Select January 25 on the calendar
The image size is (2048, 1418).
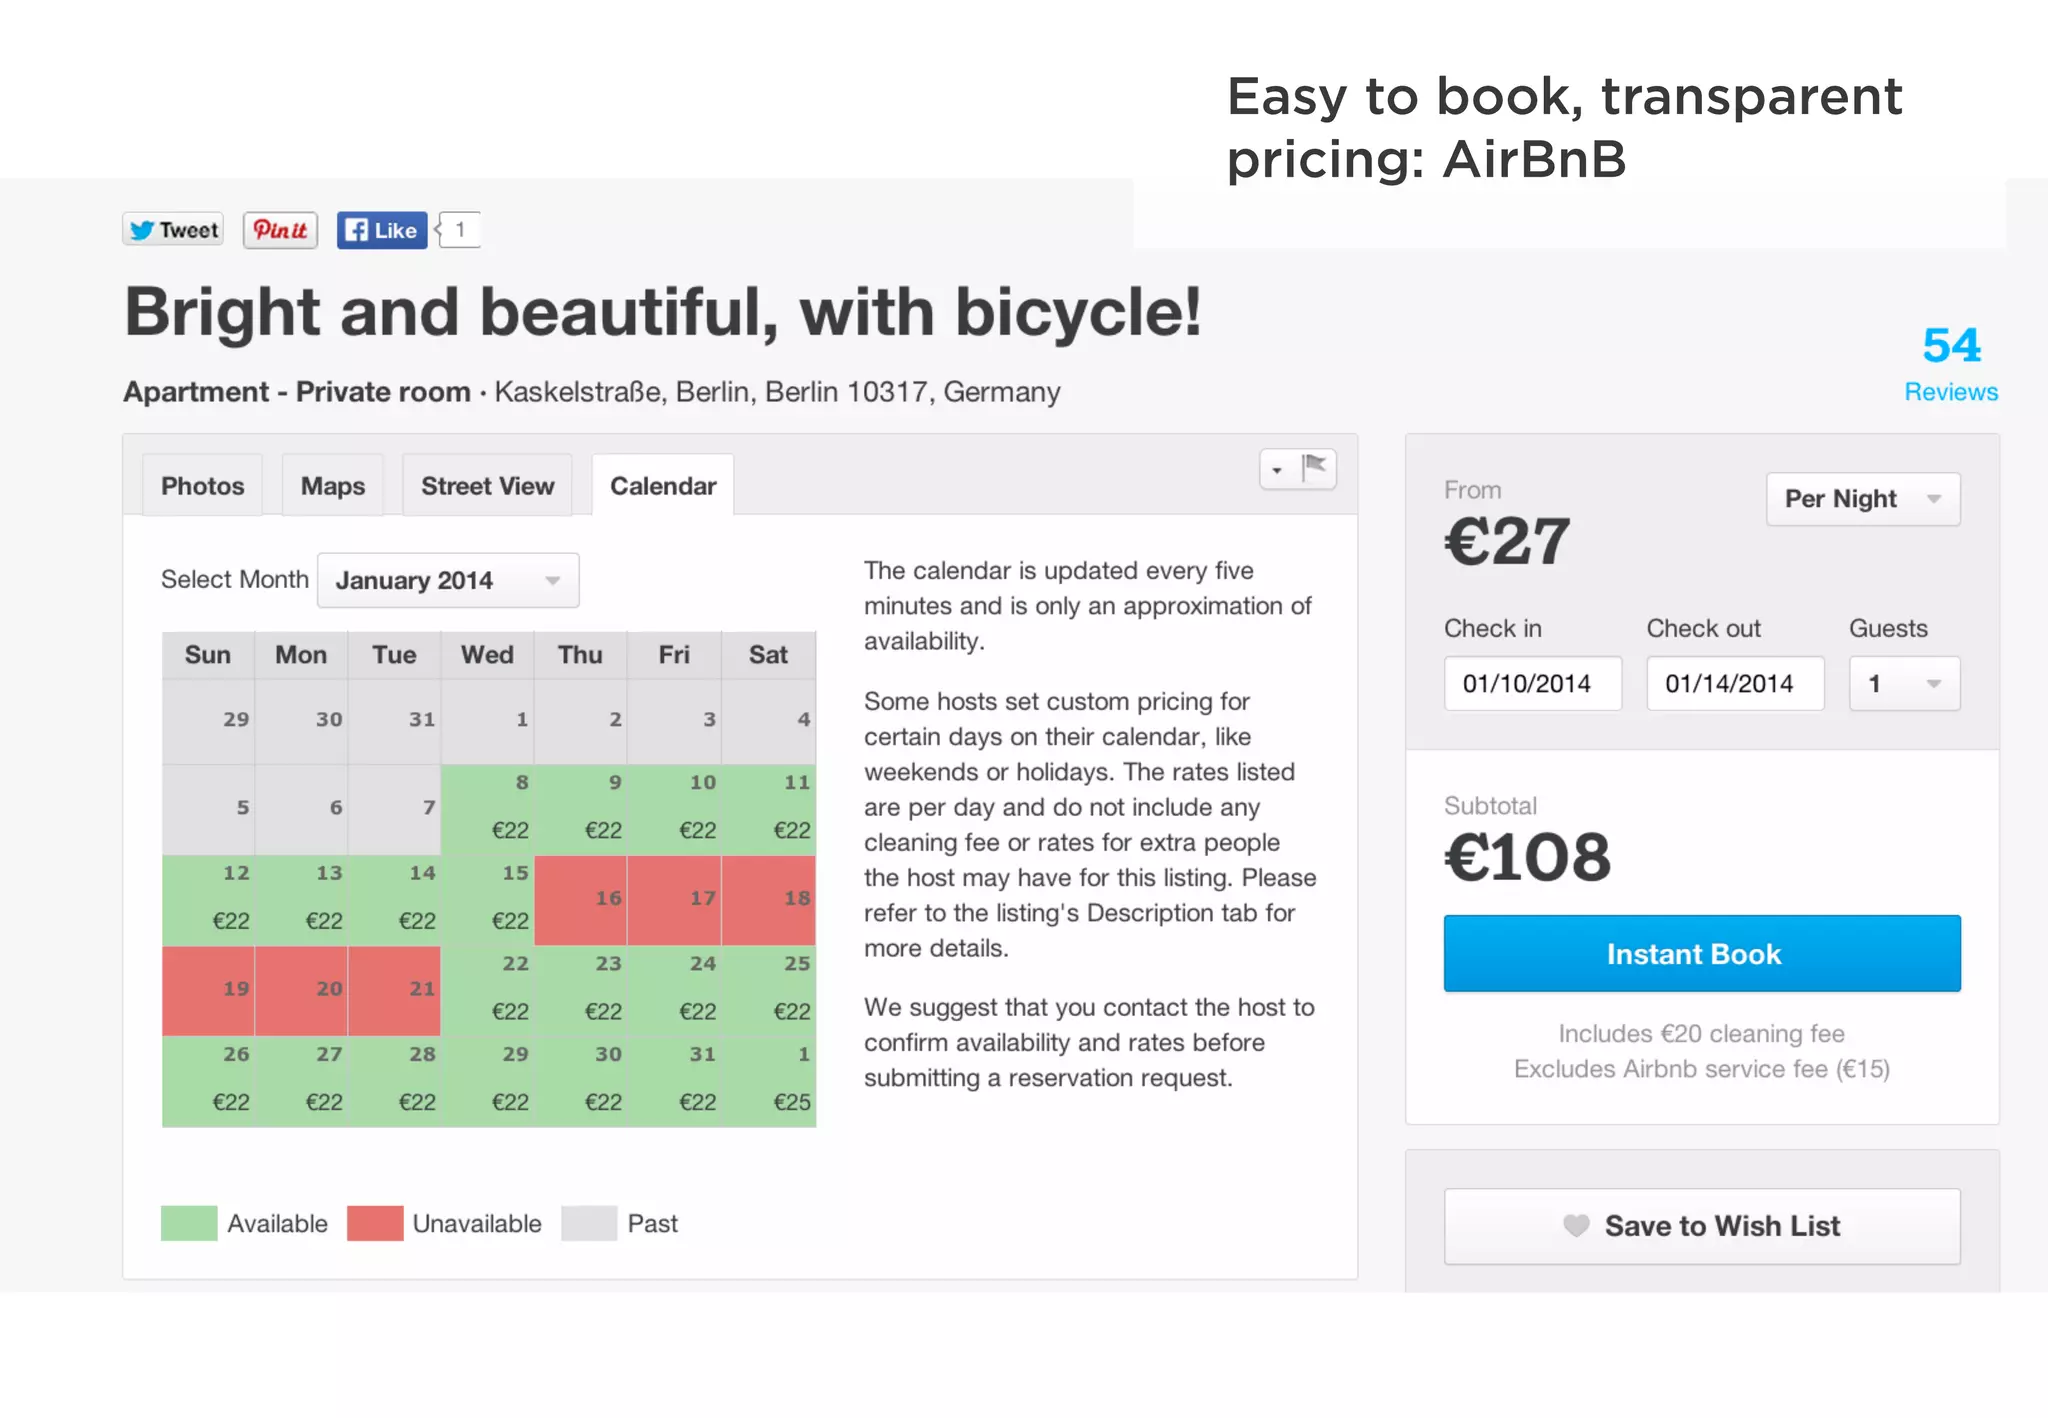point(769,991)
